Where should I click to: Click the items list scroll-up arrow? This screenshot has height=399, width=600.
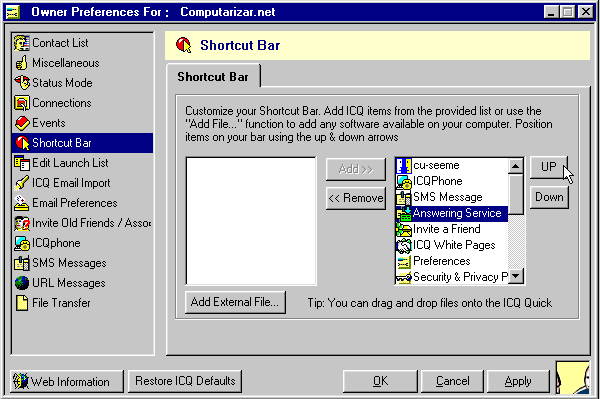coord(516,166)
